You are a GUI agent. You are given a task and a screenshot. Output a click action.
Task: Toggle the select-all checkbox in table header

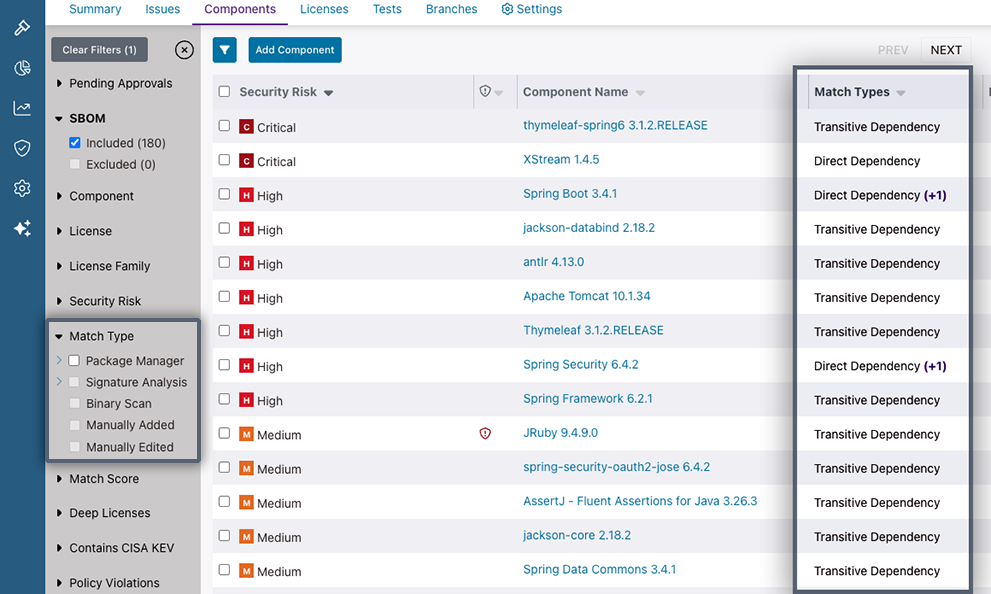click(224, 92)
